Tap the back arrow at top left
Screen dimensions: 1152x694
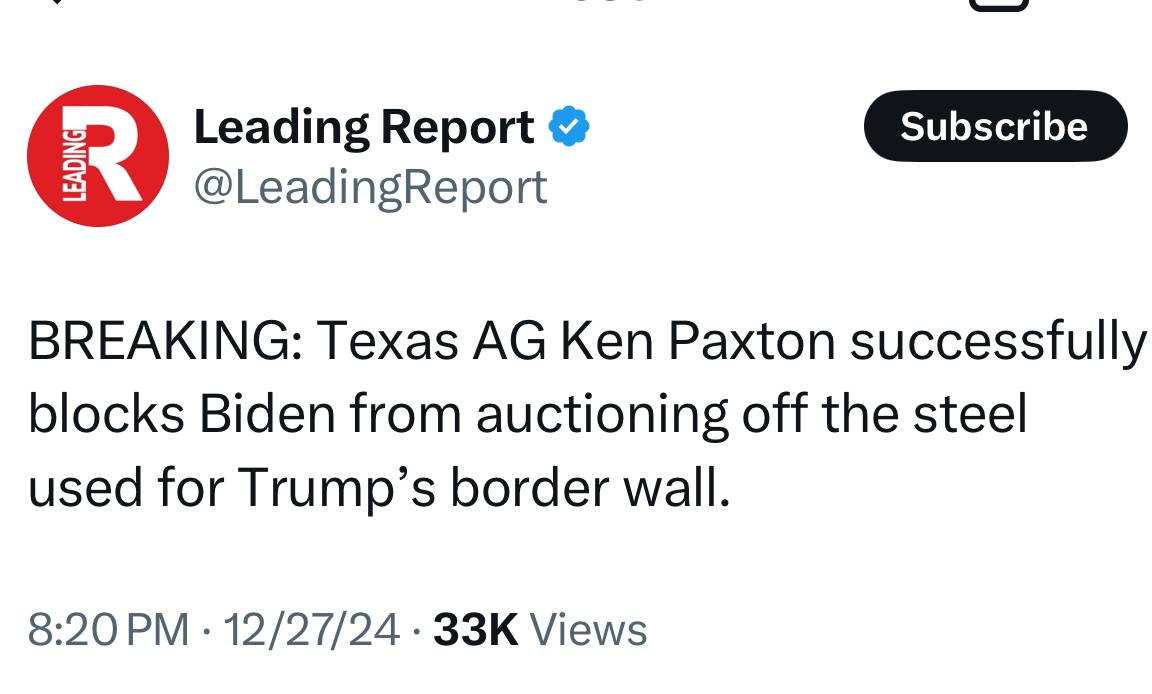pyautogui.click(x=58, y=3)
